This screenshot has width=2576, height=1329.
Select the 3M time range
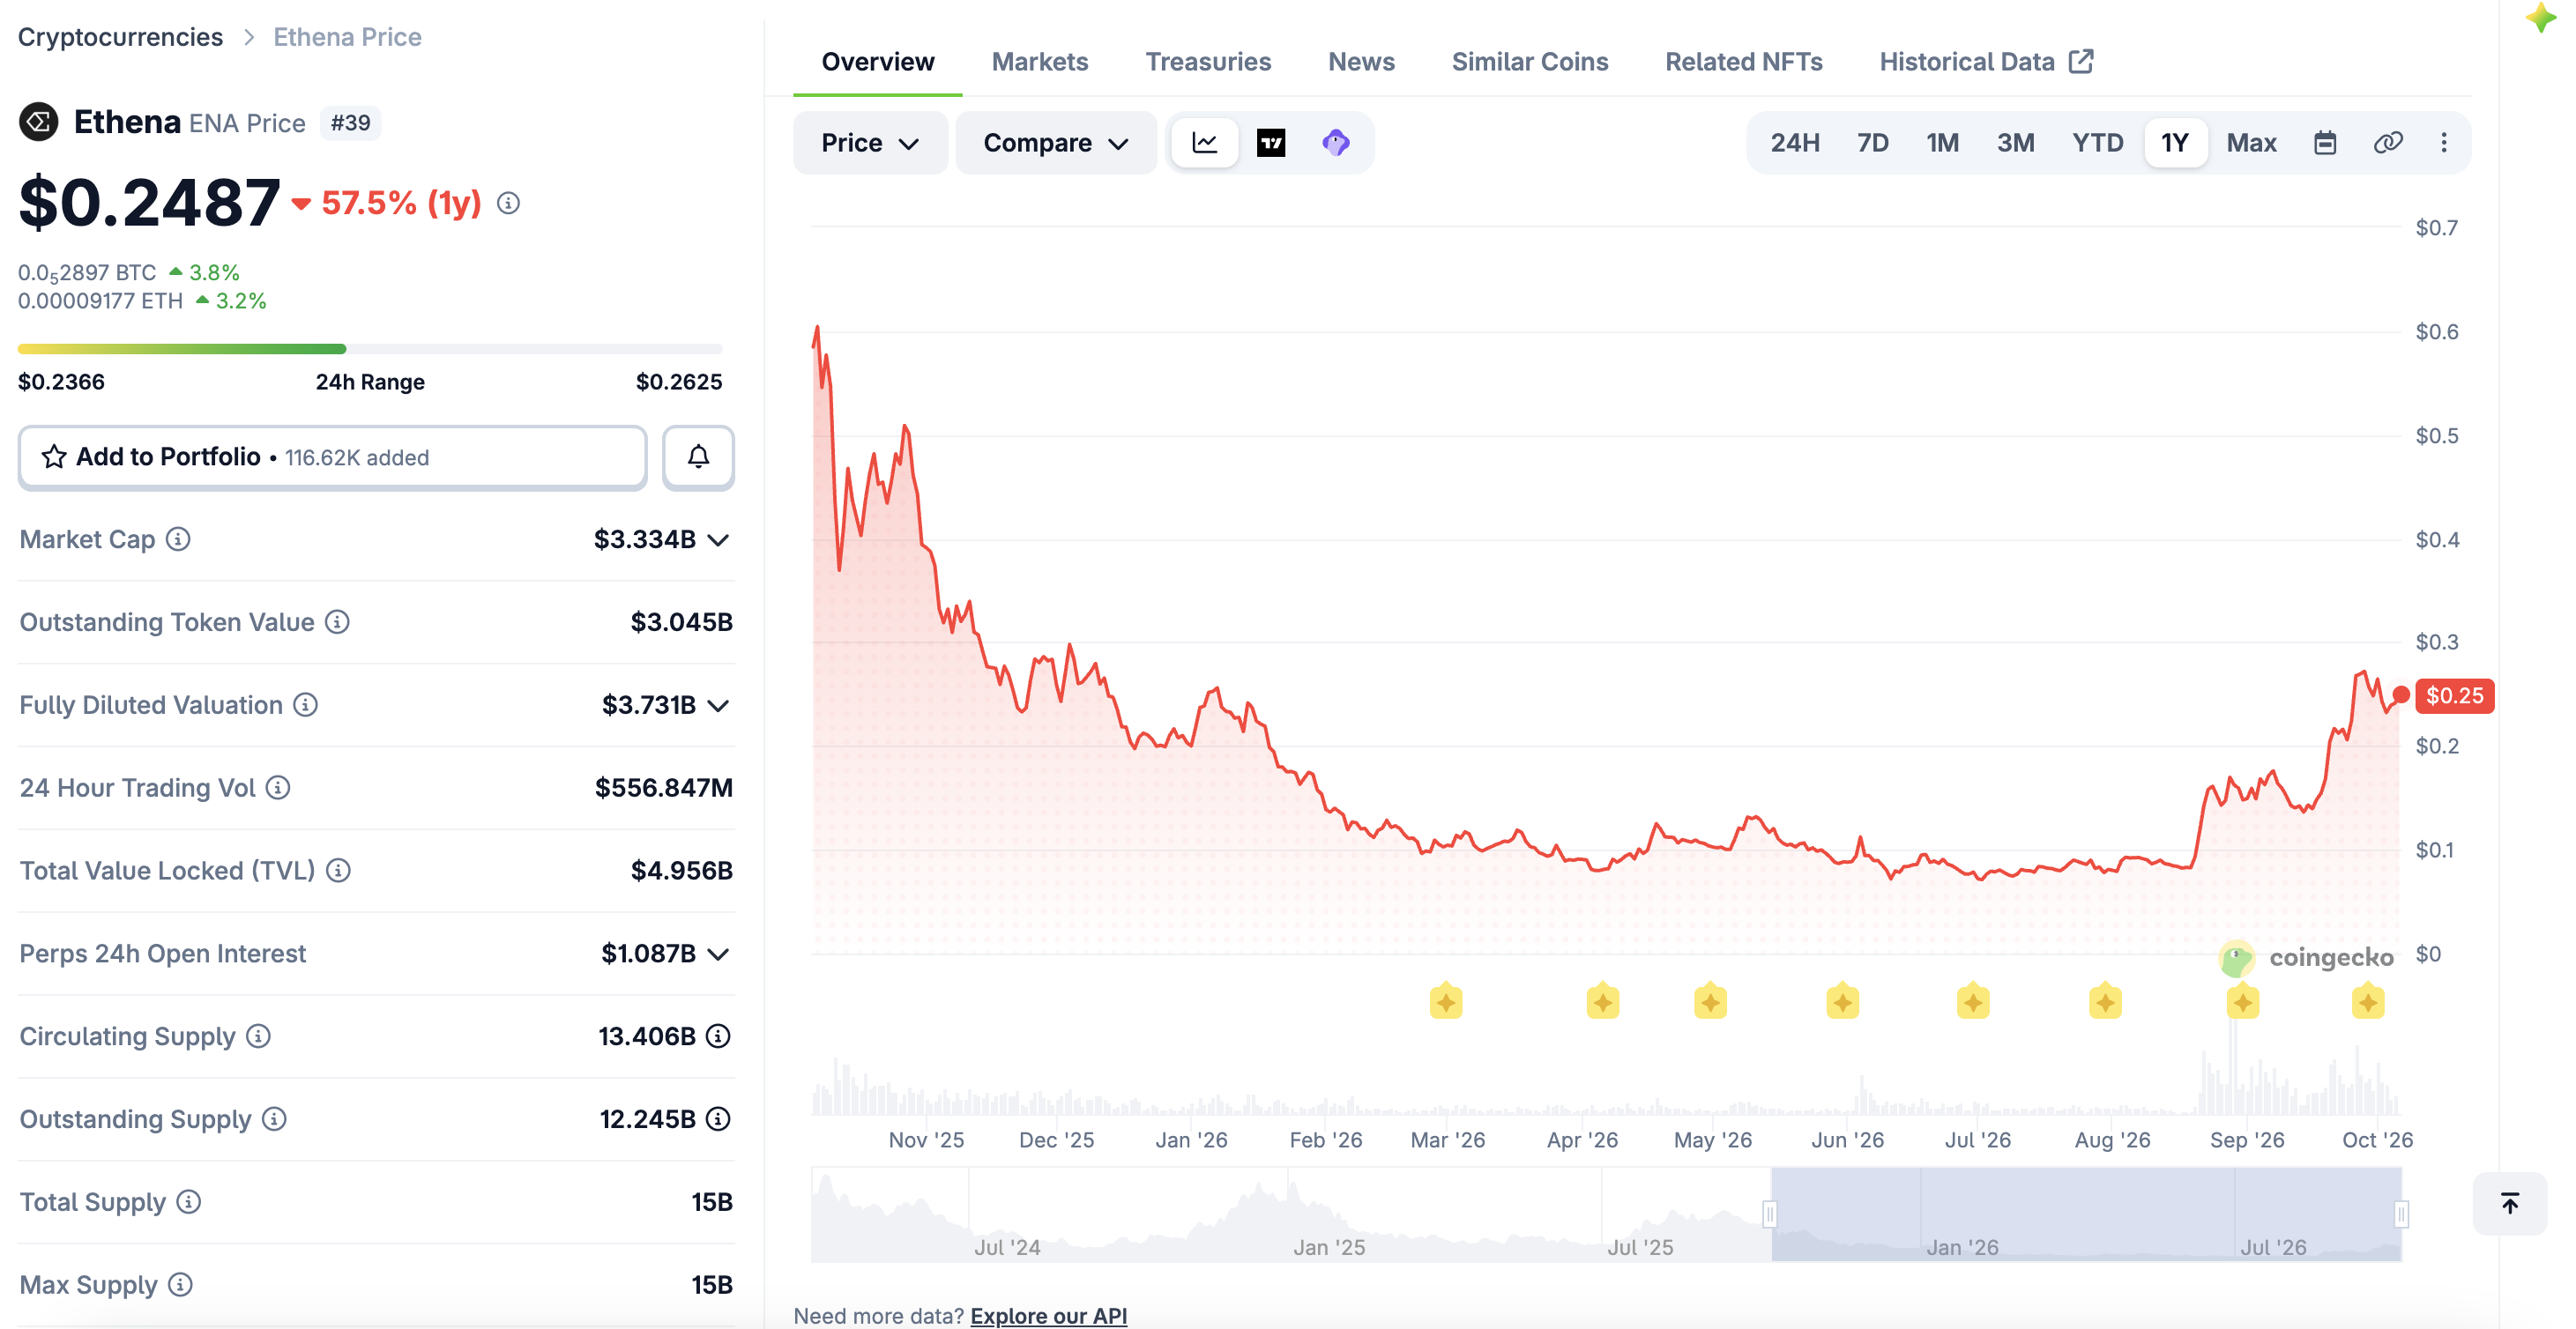point(2016,143)
